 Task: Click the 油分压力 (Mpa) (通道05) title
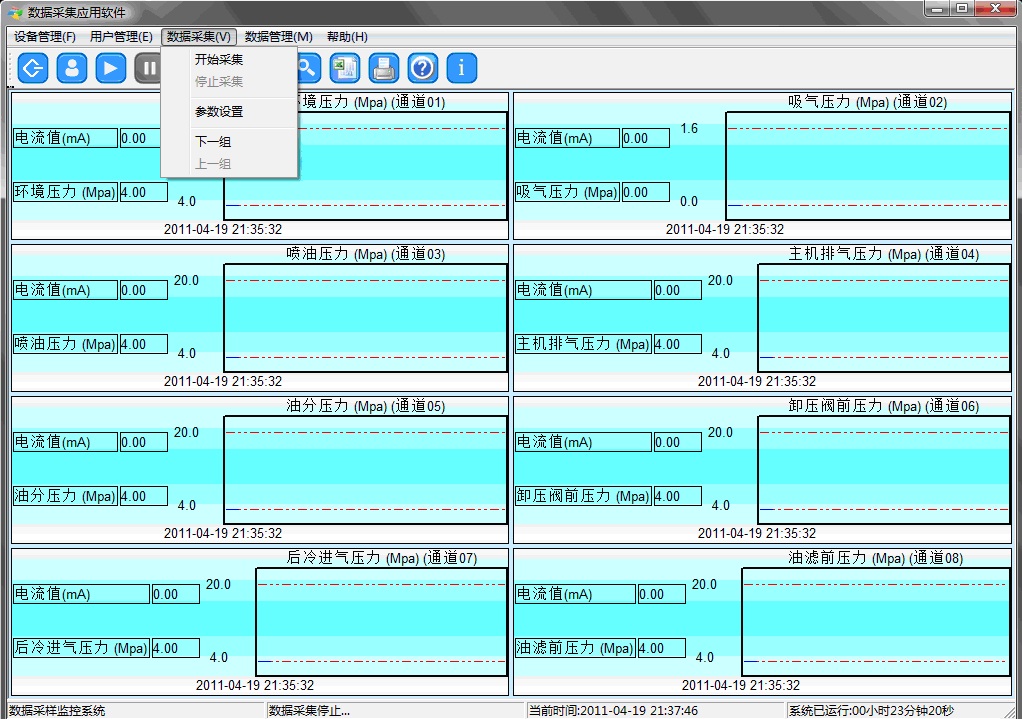tap(366, 405)
